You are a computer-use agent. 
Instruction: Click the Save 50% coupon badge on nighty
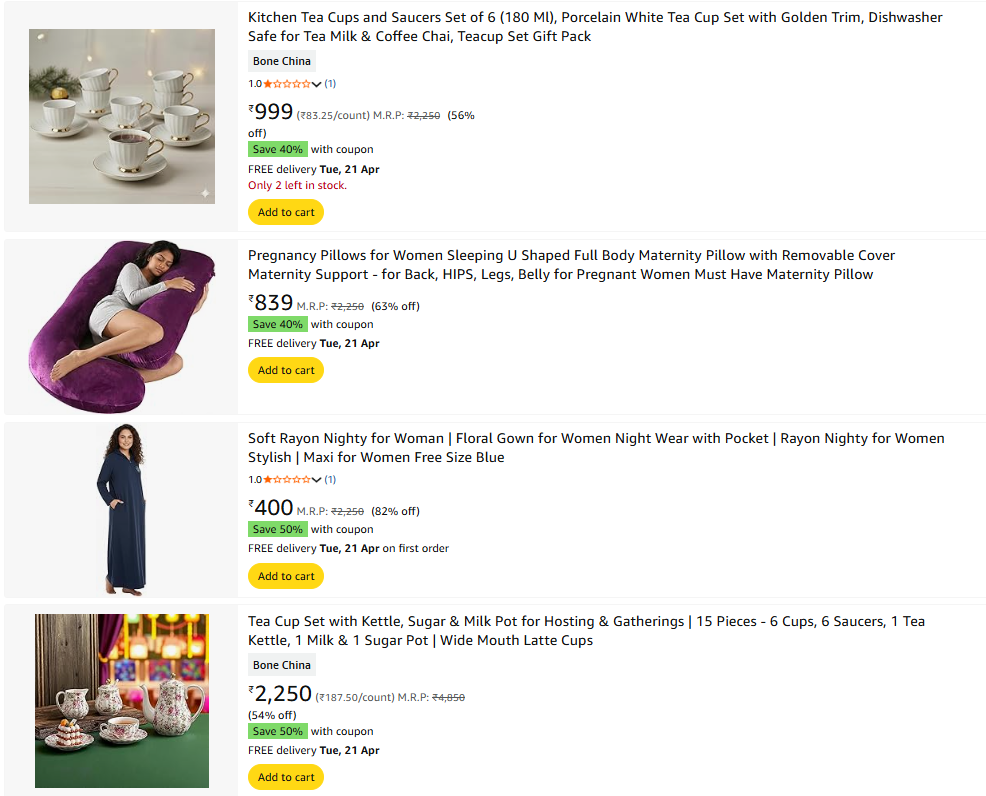point(278,529)
